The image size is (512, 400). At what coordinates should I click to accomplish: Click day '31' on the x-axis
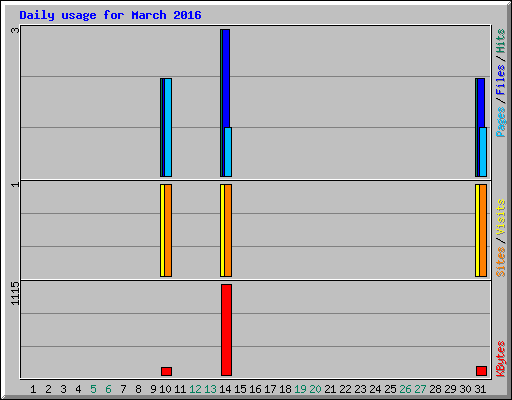[480, 389]
